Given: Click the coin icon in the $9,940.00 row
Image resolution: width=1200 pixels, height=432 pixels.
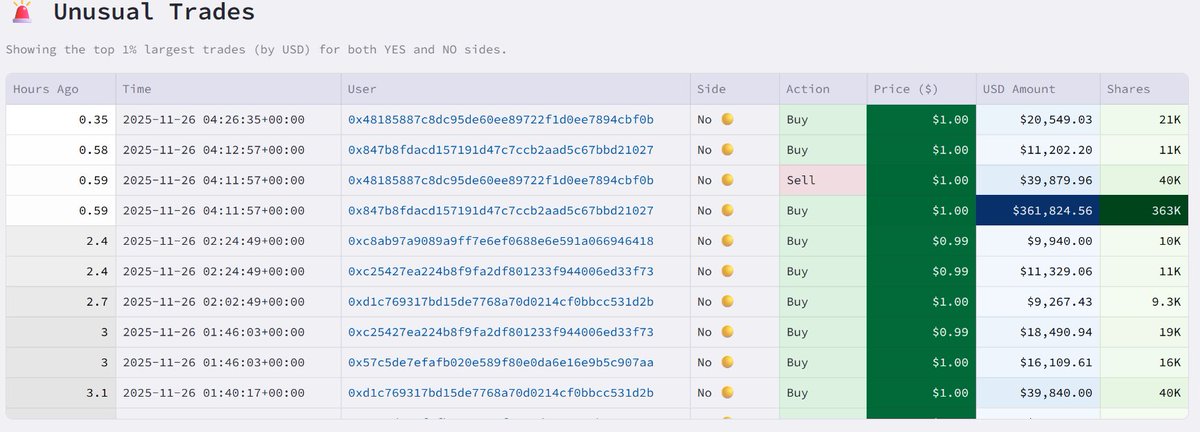Looking at the screenshot, I should (x=728, y=241).
